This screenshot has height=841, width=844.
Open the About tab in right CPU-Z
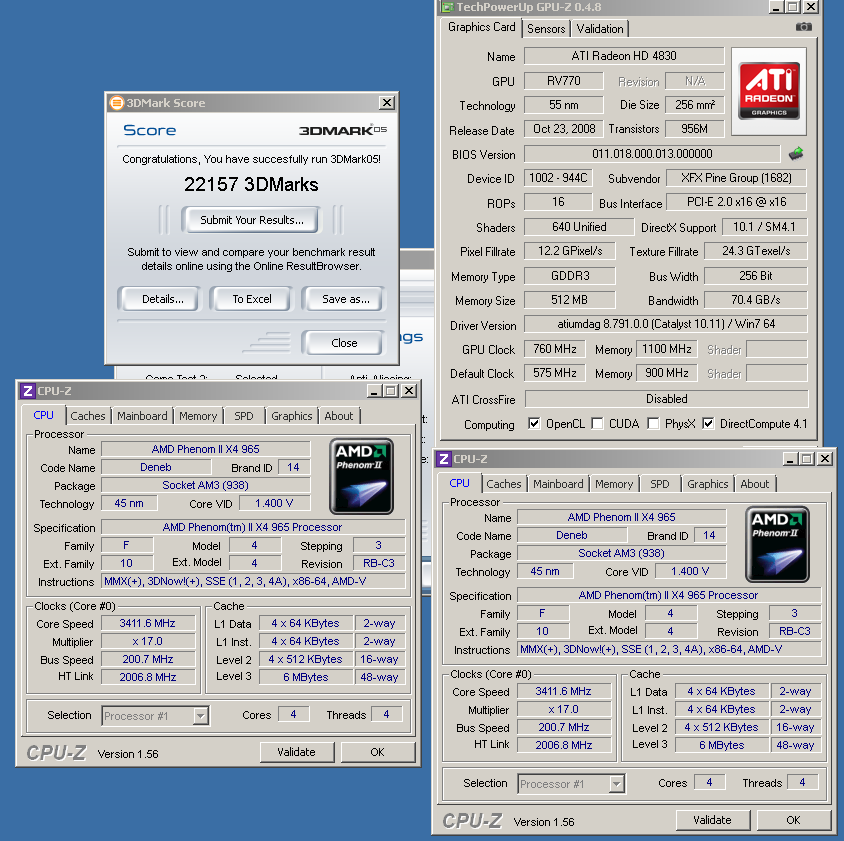[755, 484]
